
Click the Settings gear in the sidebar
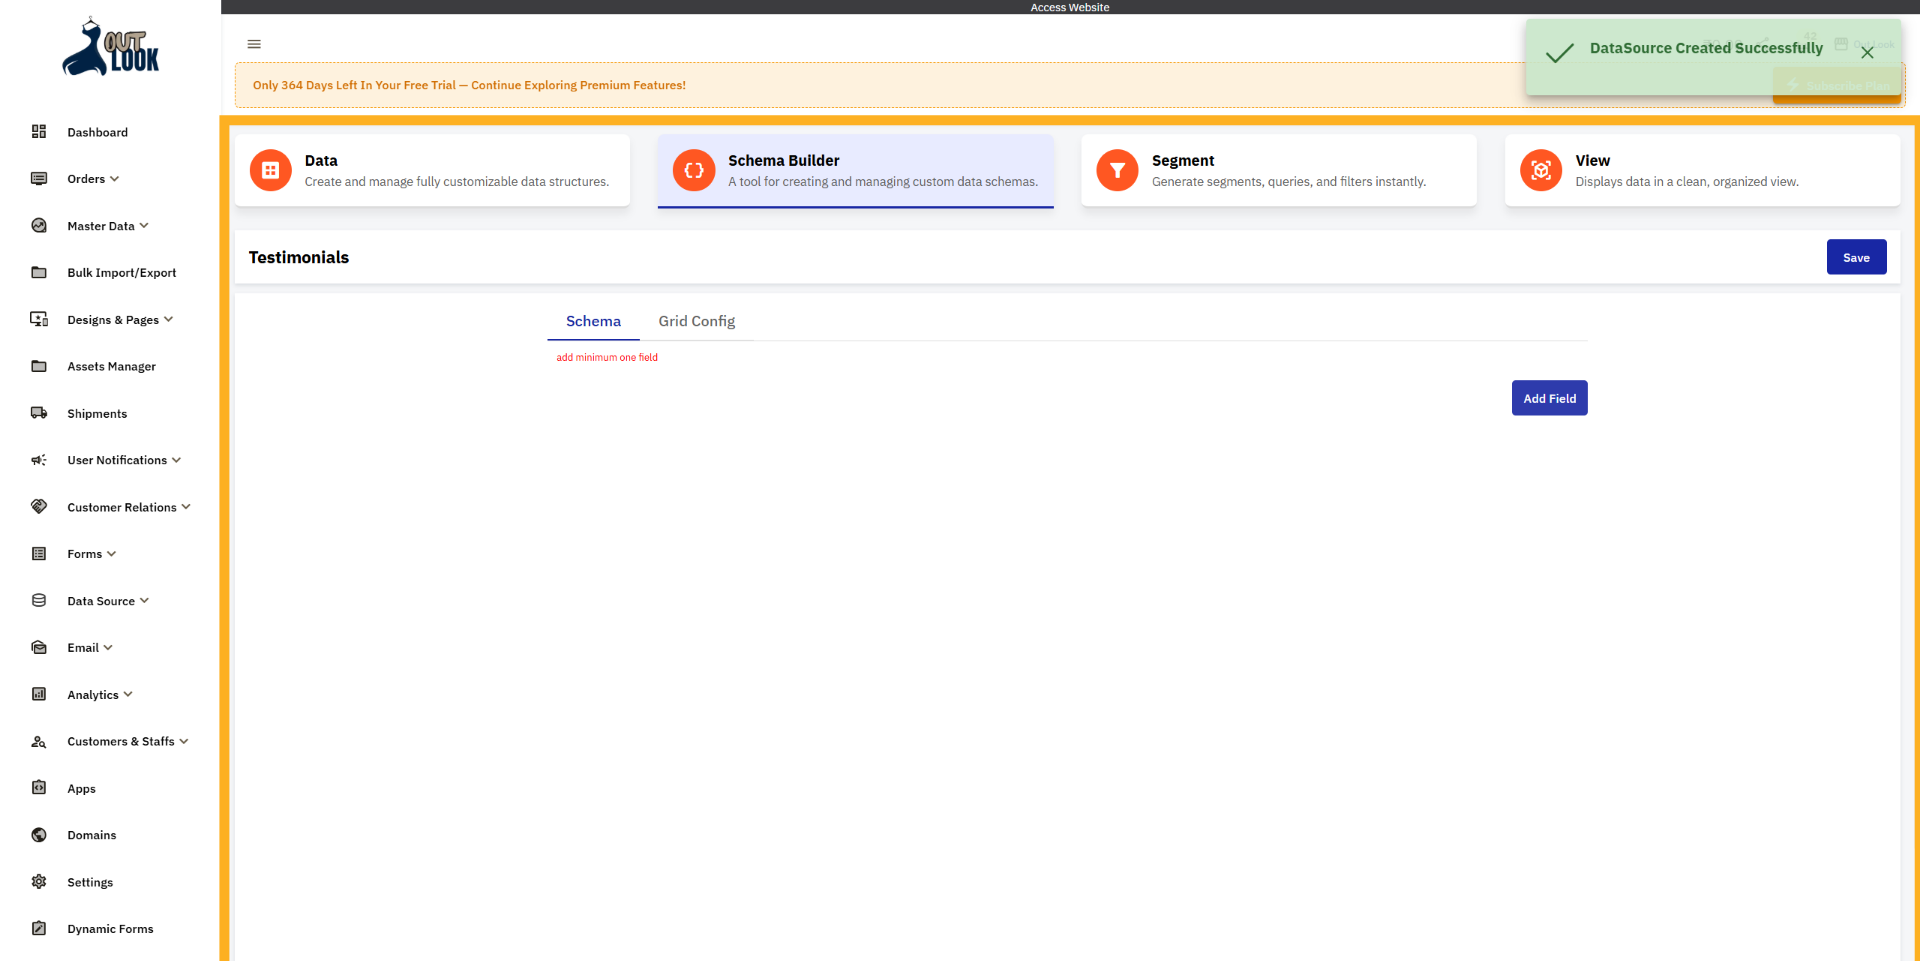(x=38, y=881)
